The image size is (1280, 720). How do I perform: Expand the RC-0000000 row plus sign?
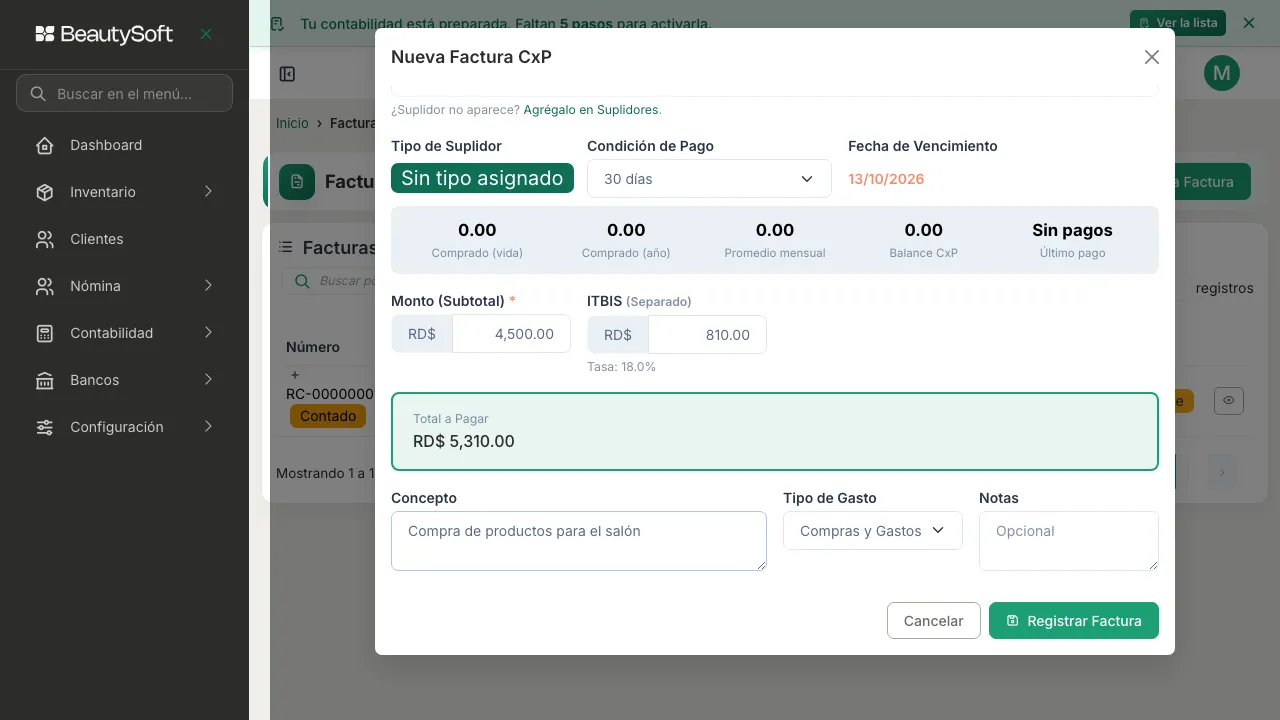point(295,375)
